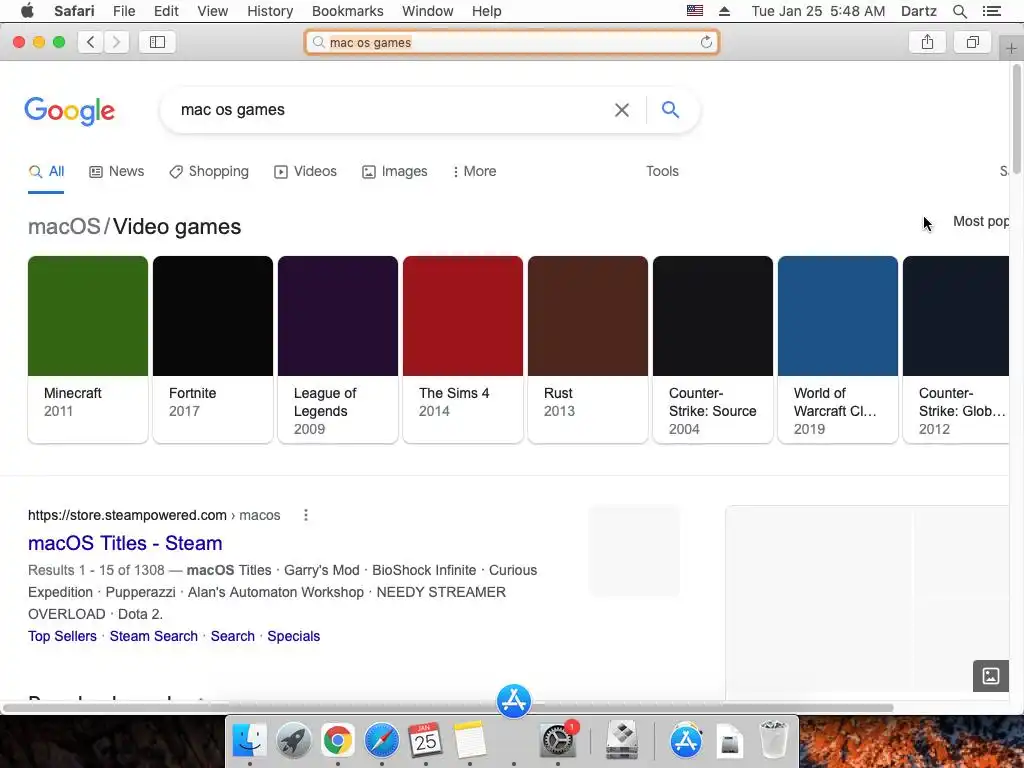Select the Counter-Strike: Source game card
Screen dimensions: 1024x768
[713, 349]
